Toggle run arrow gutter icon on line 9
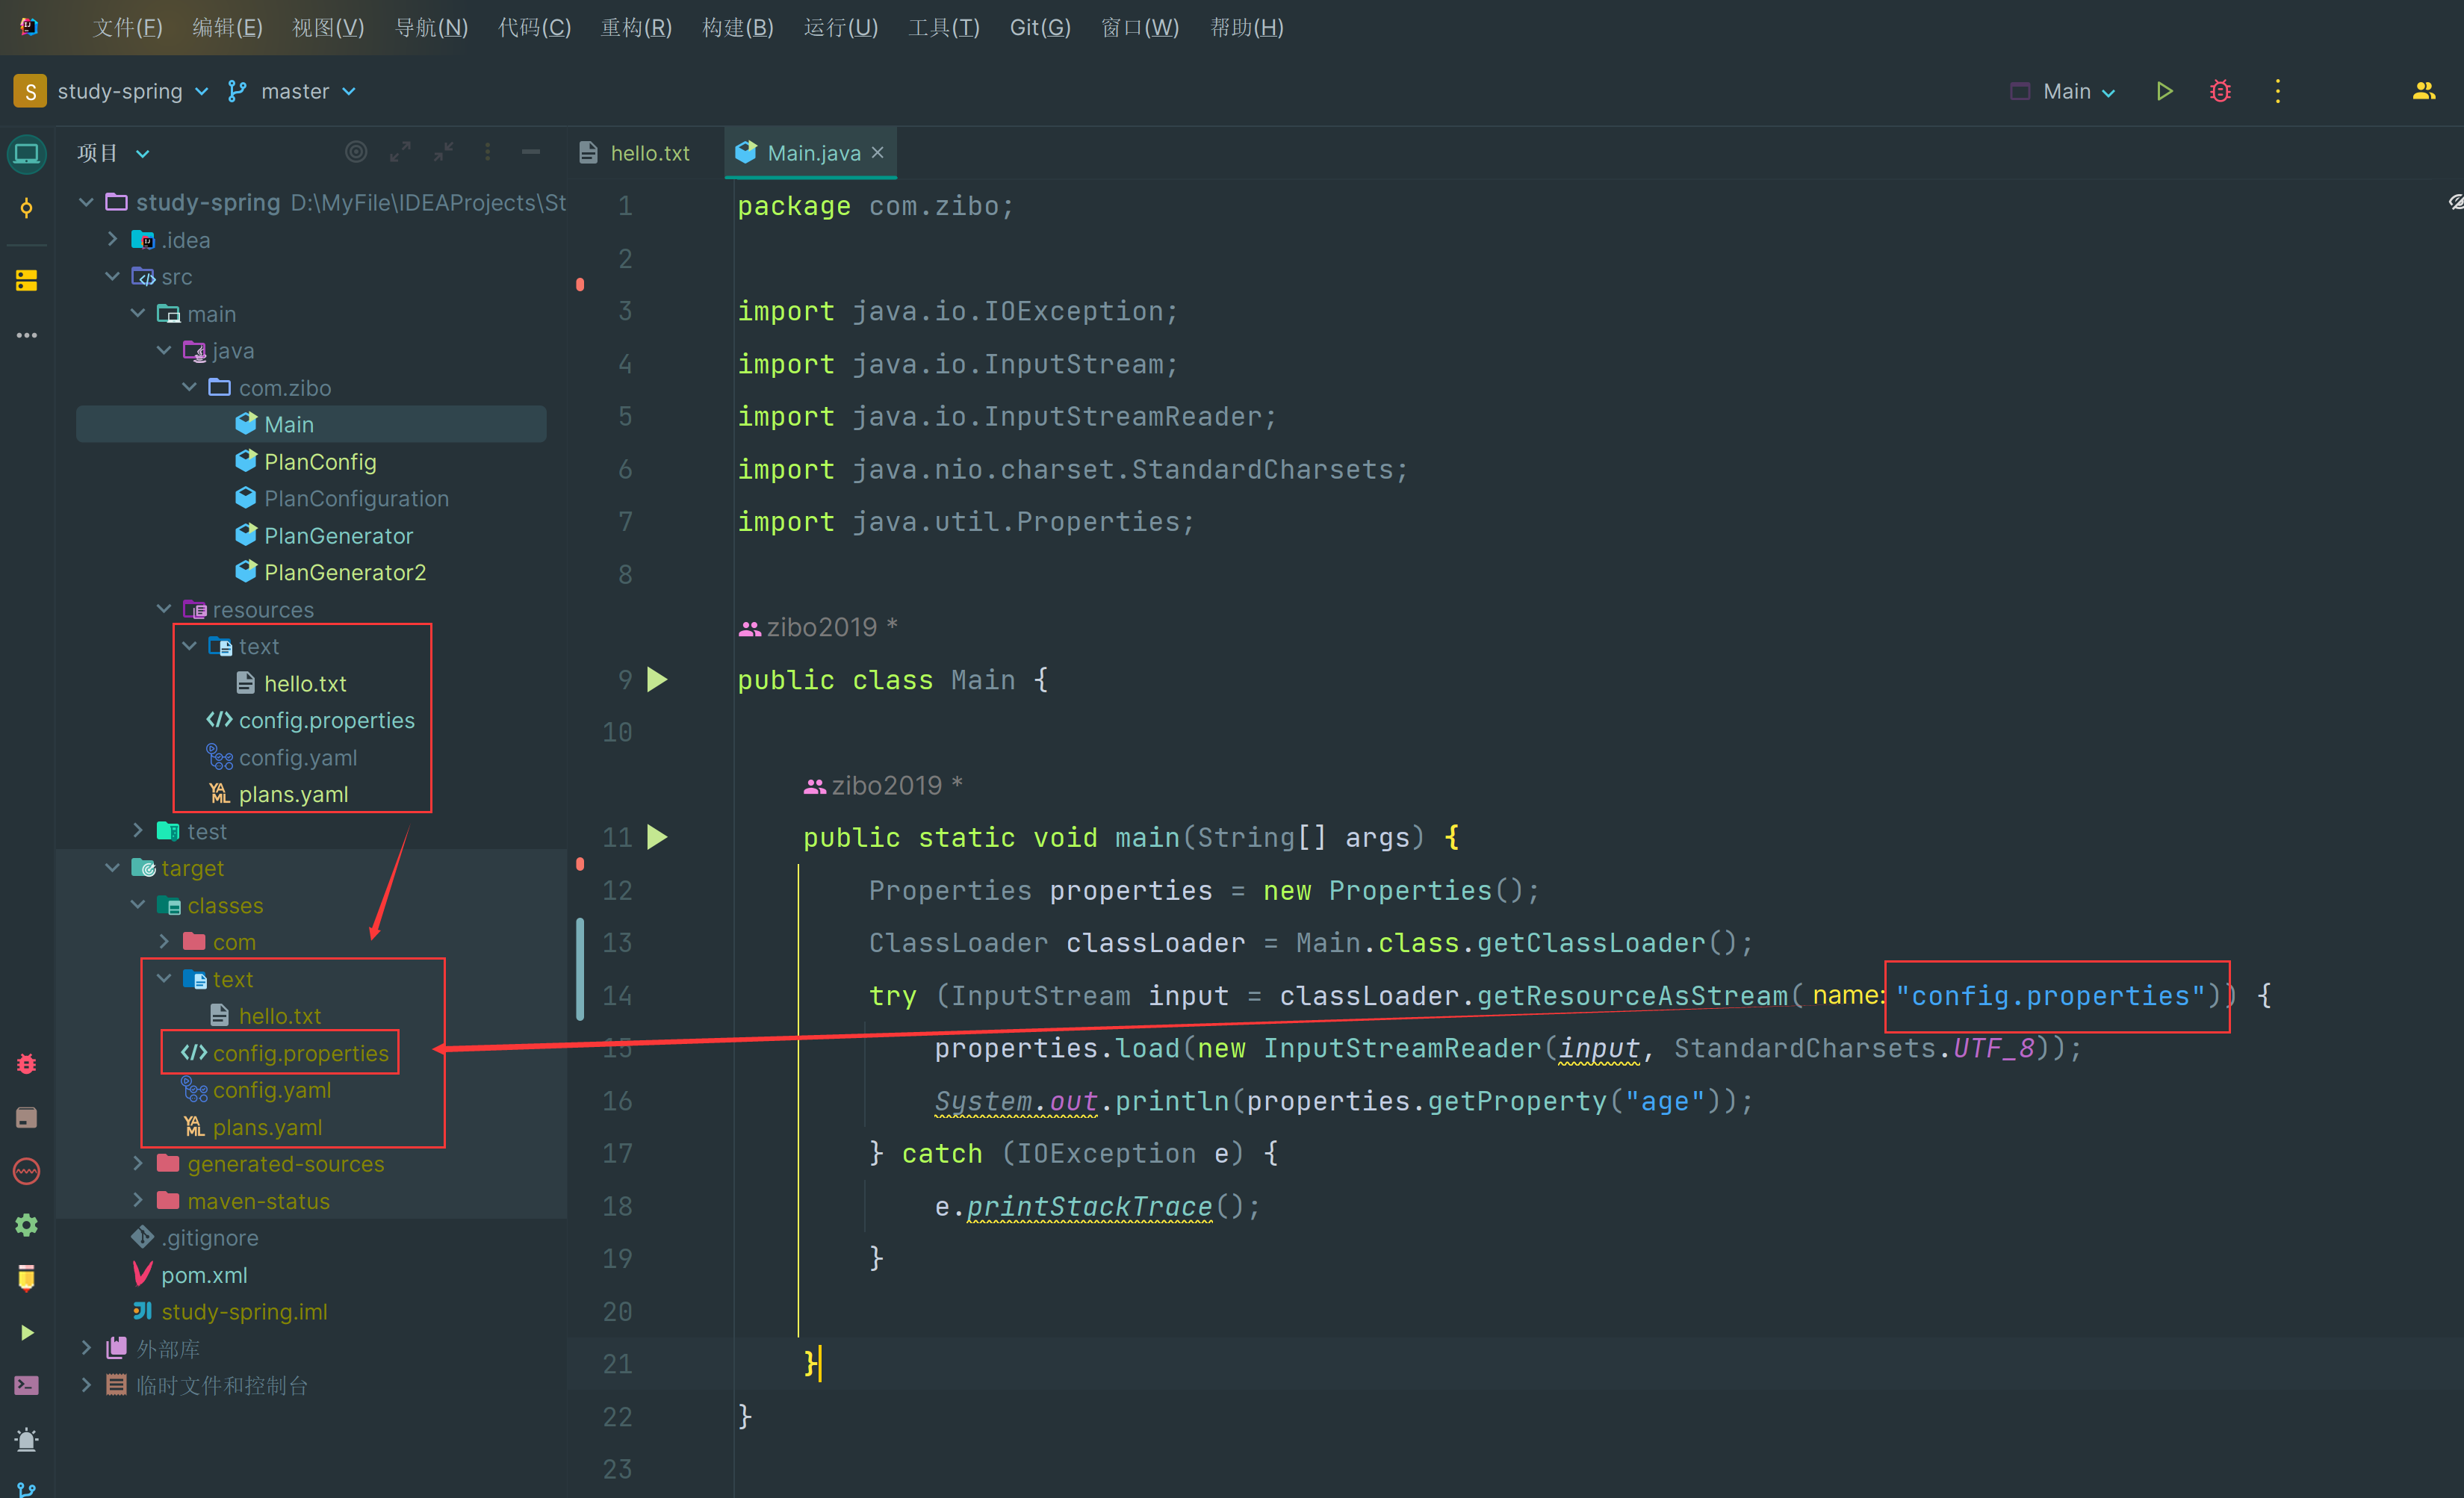 [660, 680]
